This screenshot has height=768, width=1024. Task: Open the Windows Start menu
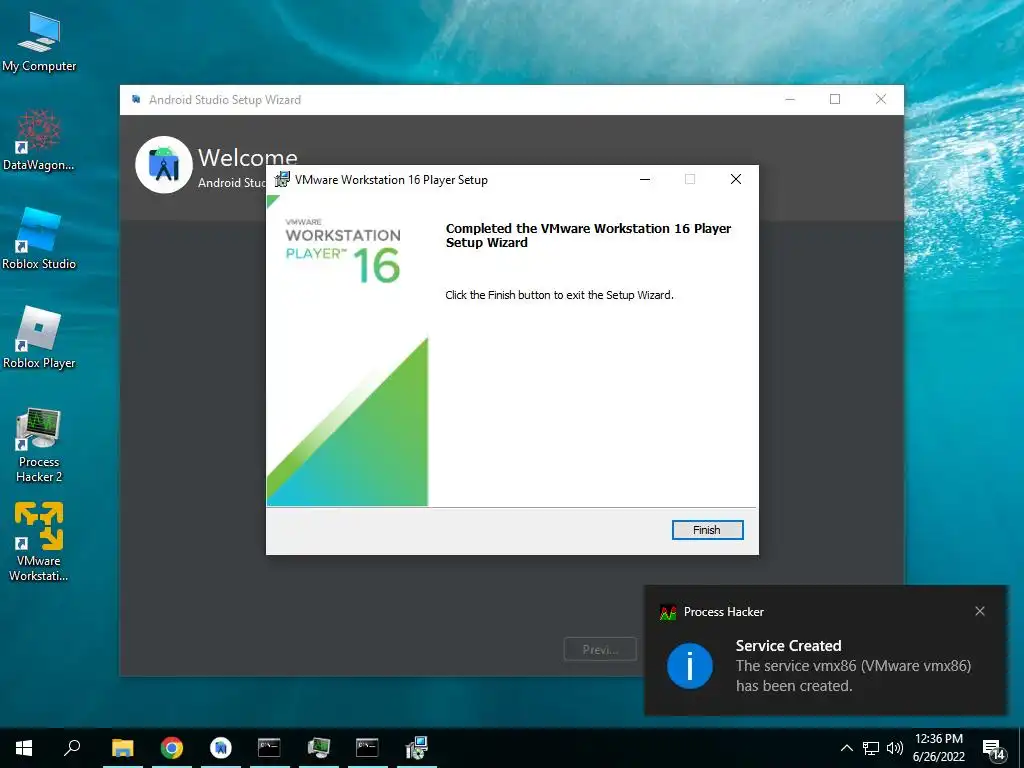(x=24, y=748)
